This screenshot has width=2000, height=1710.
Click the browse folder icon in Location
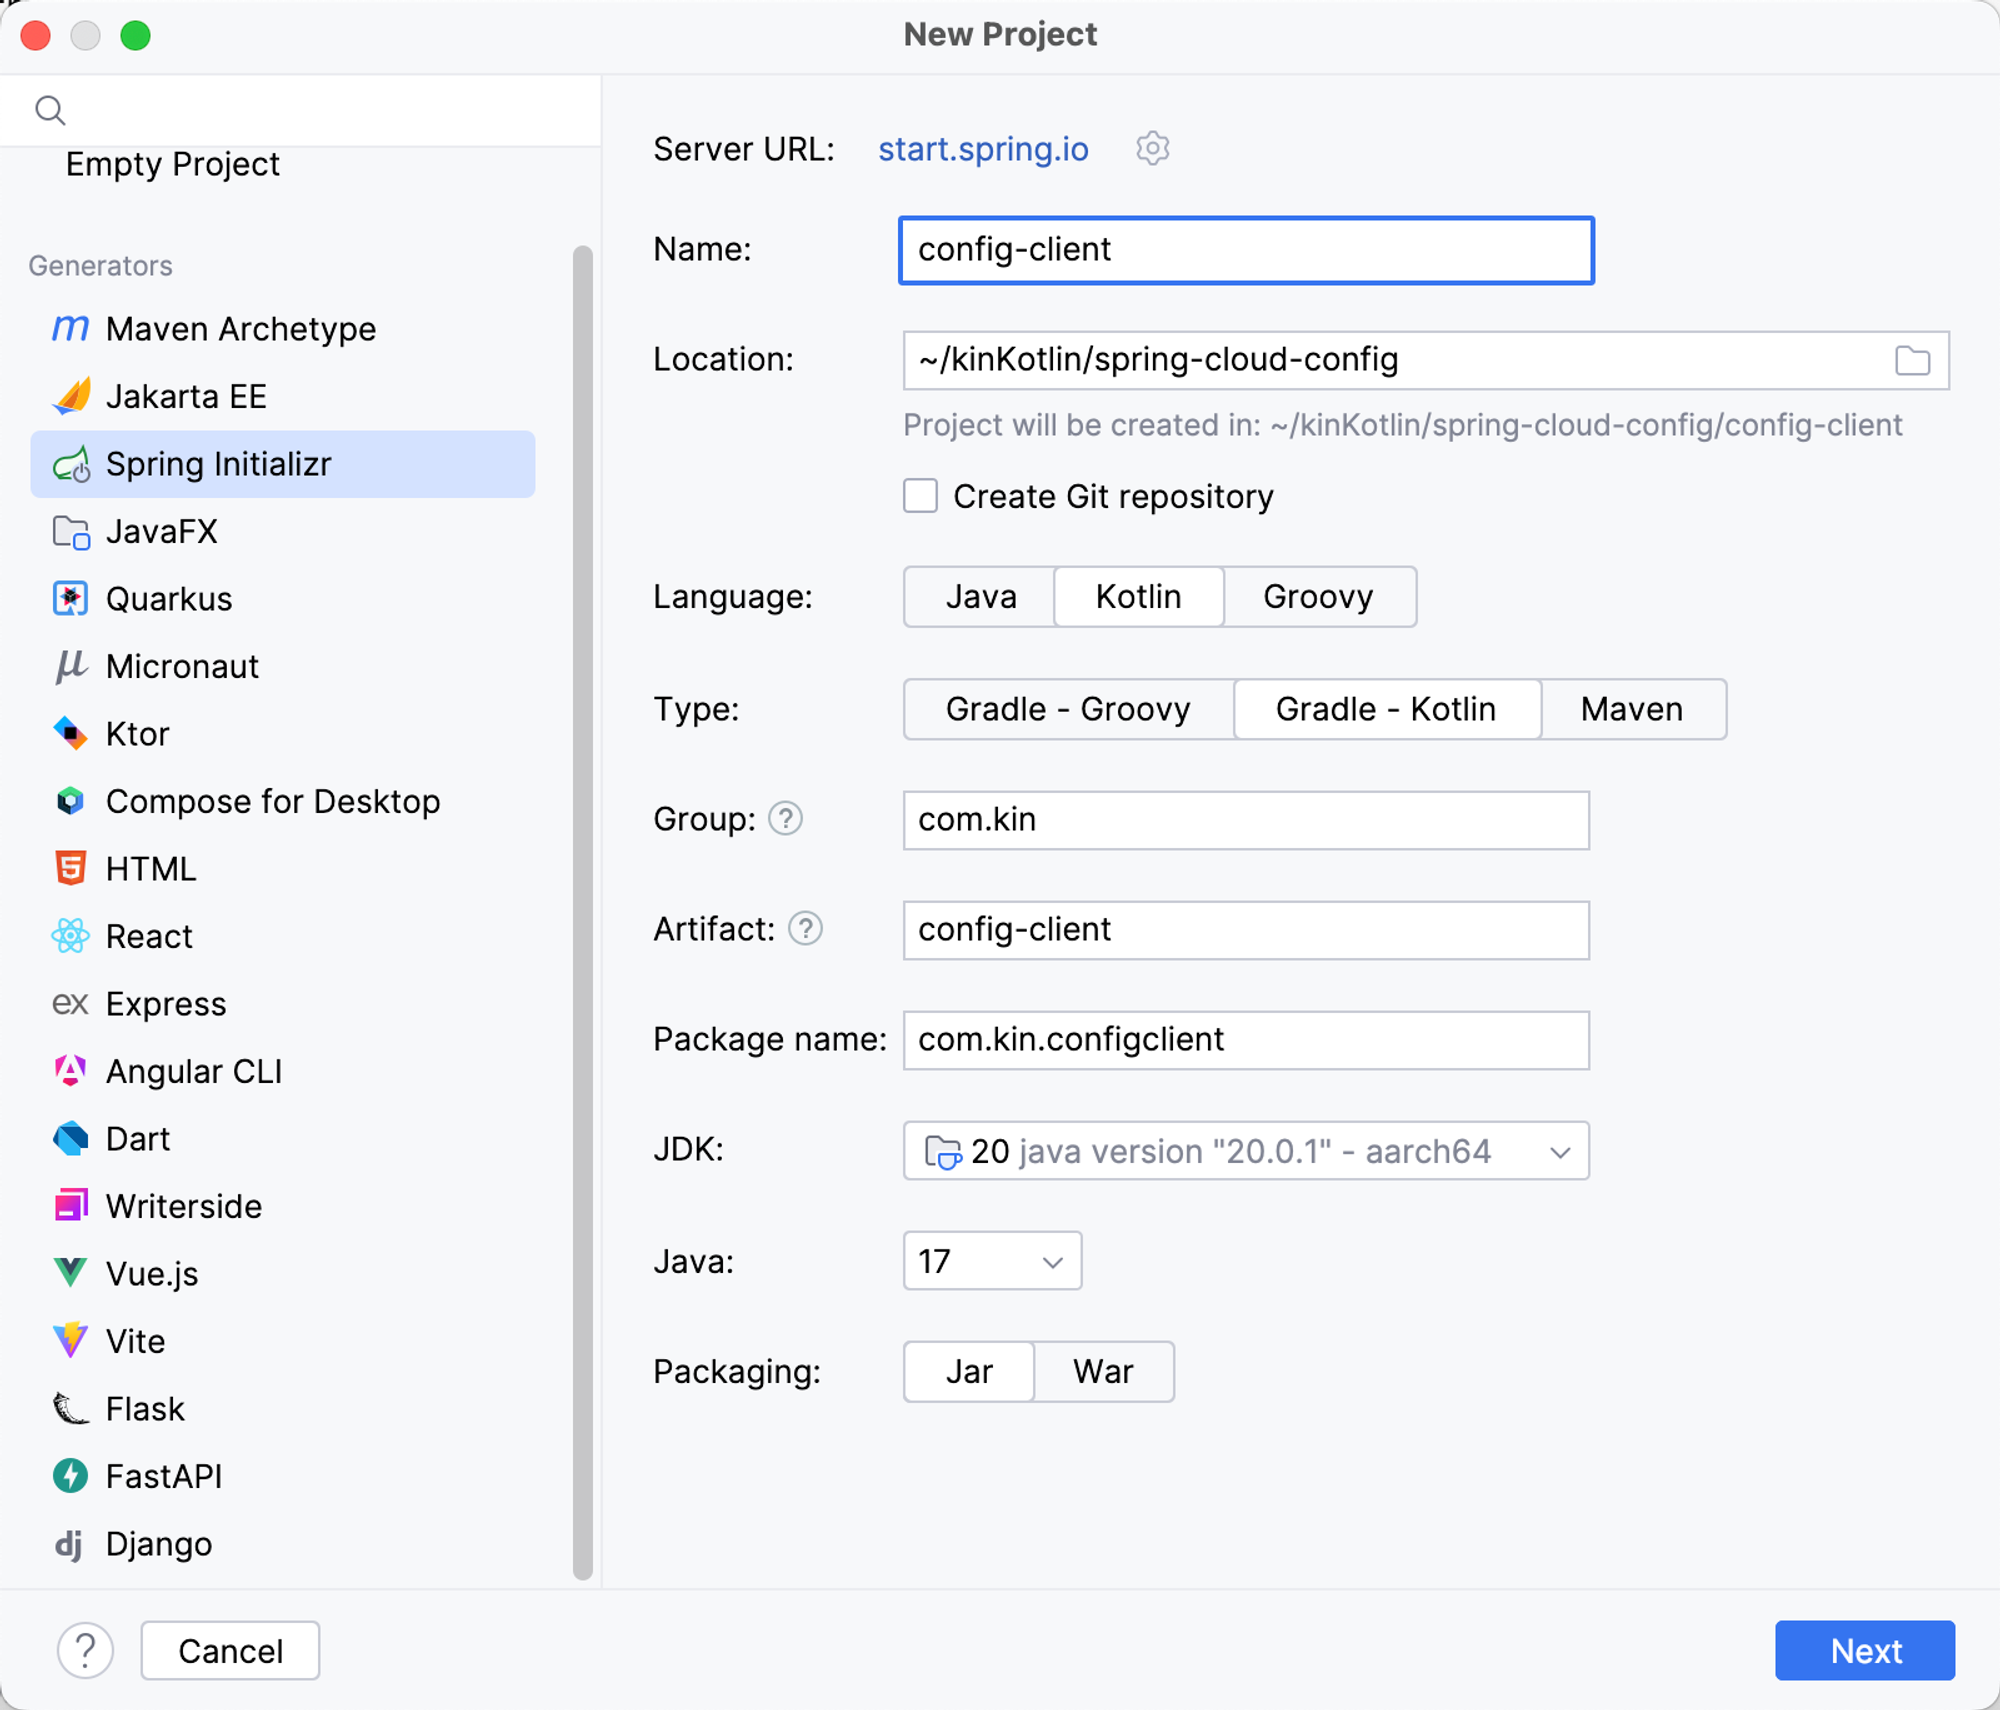pyautogui.click(x=1912, y=360)
